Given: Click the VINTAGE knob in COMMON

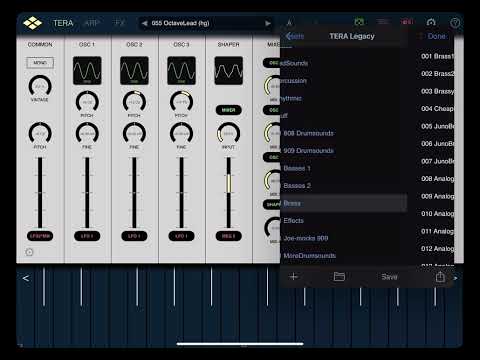Looking at the screenshot, I should click(x=40, y=86).
